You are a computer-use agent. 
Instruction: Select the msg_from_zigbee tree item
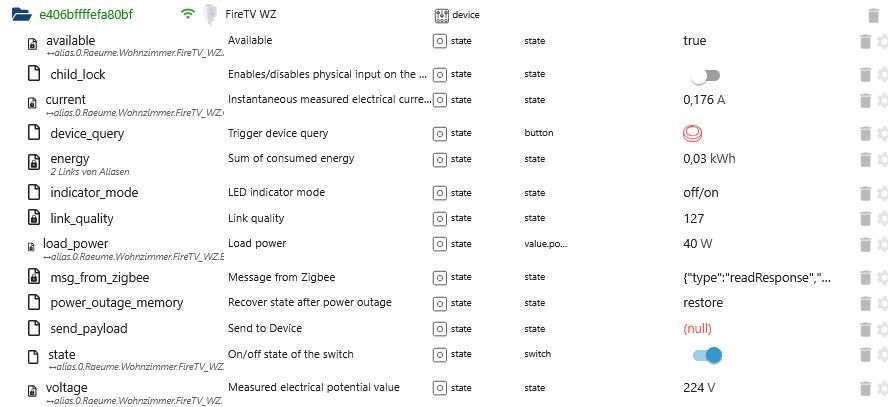click(100, 277)
